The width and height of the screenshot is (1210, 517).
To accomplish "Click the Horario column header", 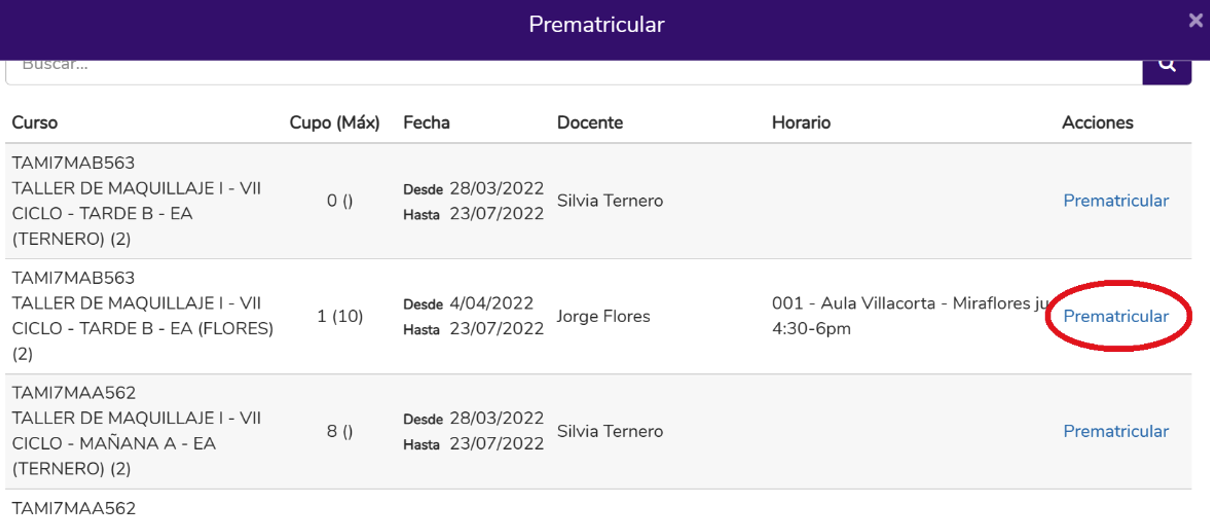I will click(x=801, y=123).
